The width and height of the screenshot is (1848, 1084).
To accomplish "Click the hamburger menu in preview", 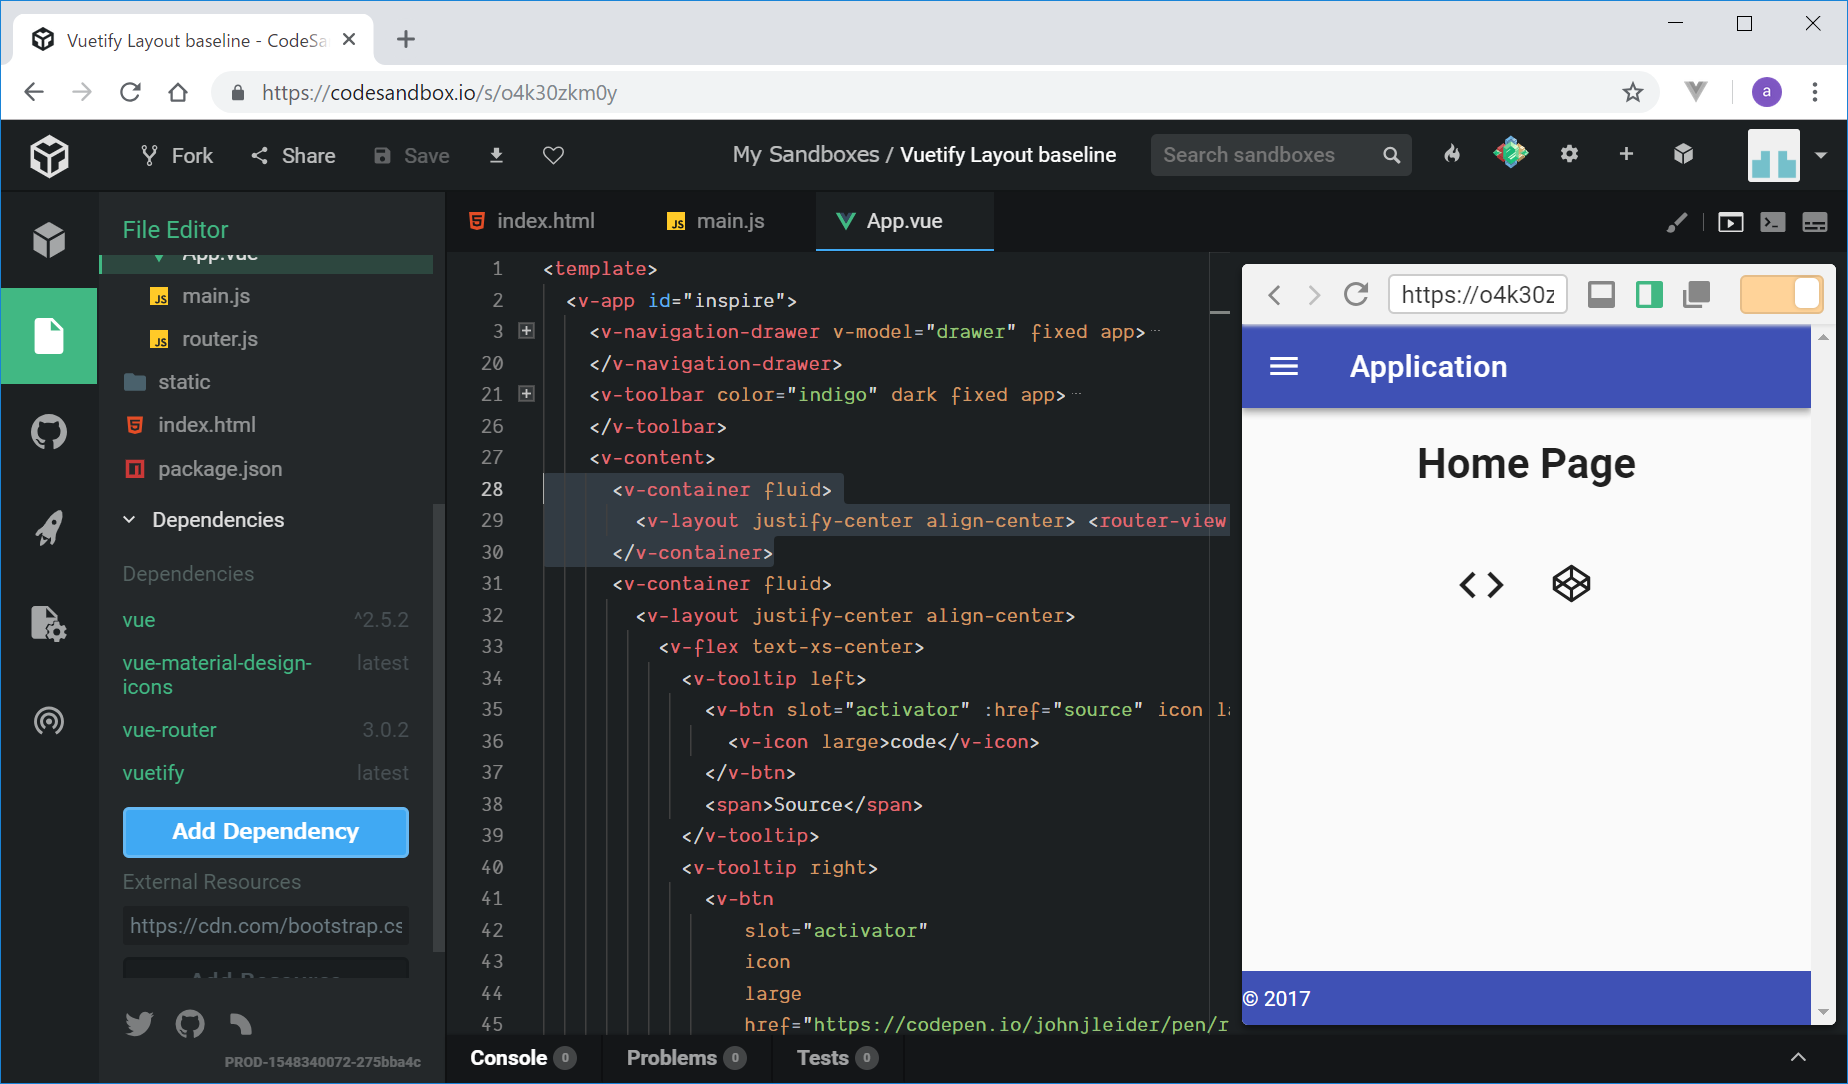I will (1284, 367).
